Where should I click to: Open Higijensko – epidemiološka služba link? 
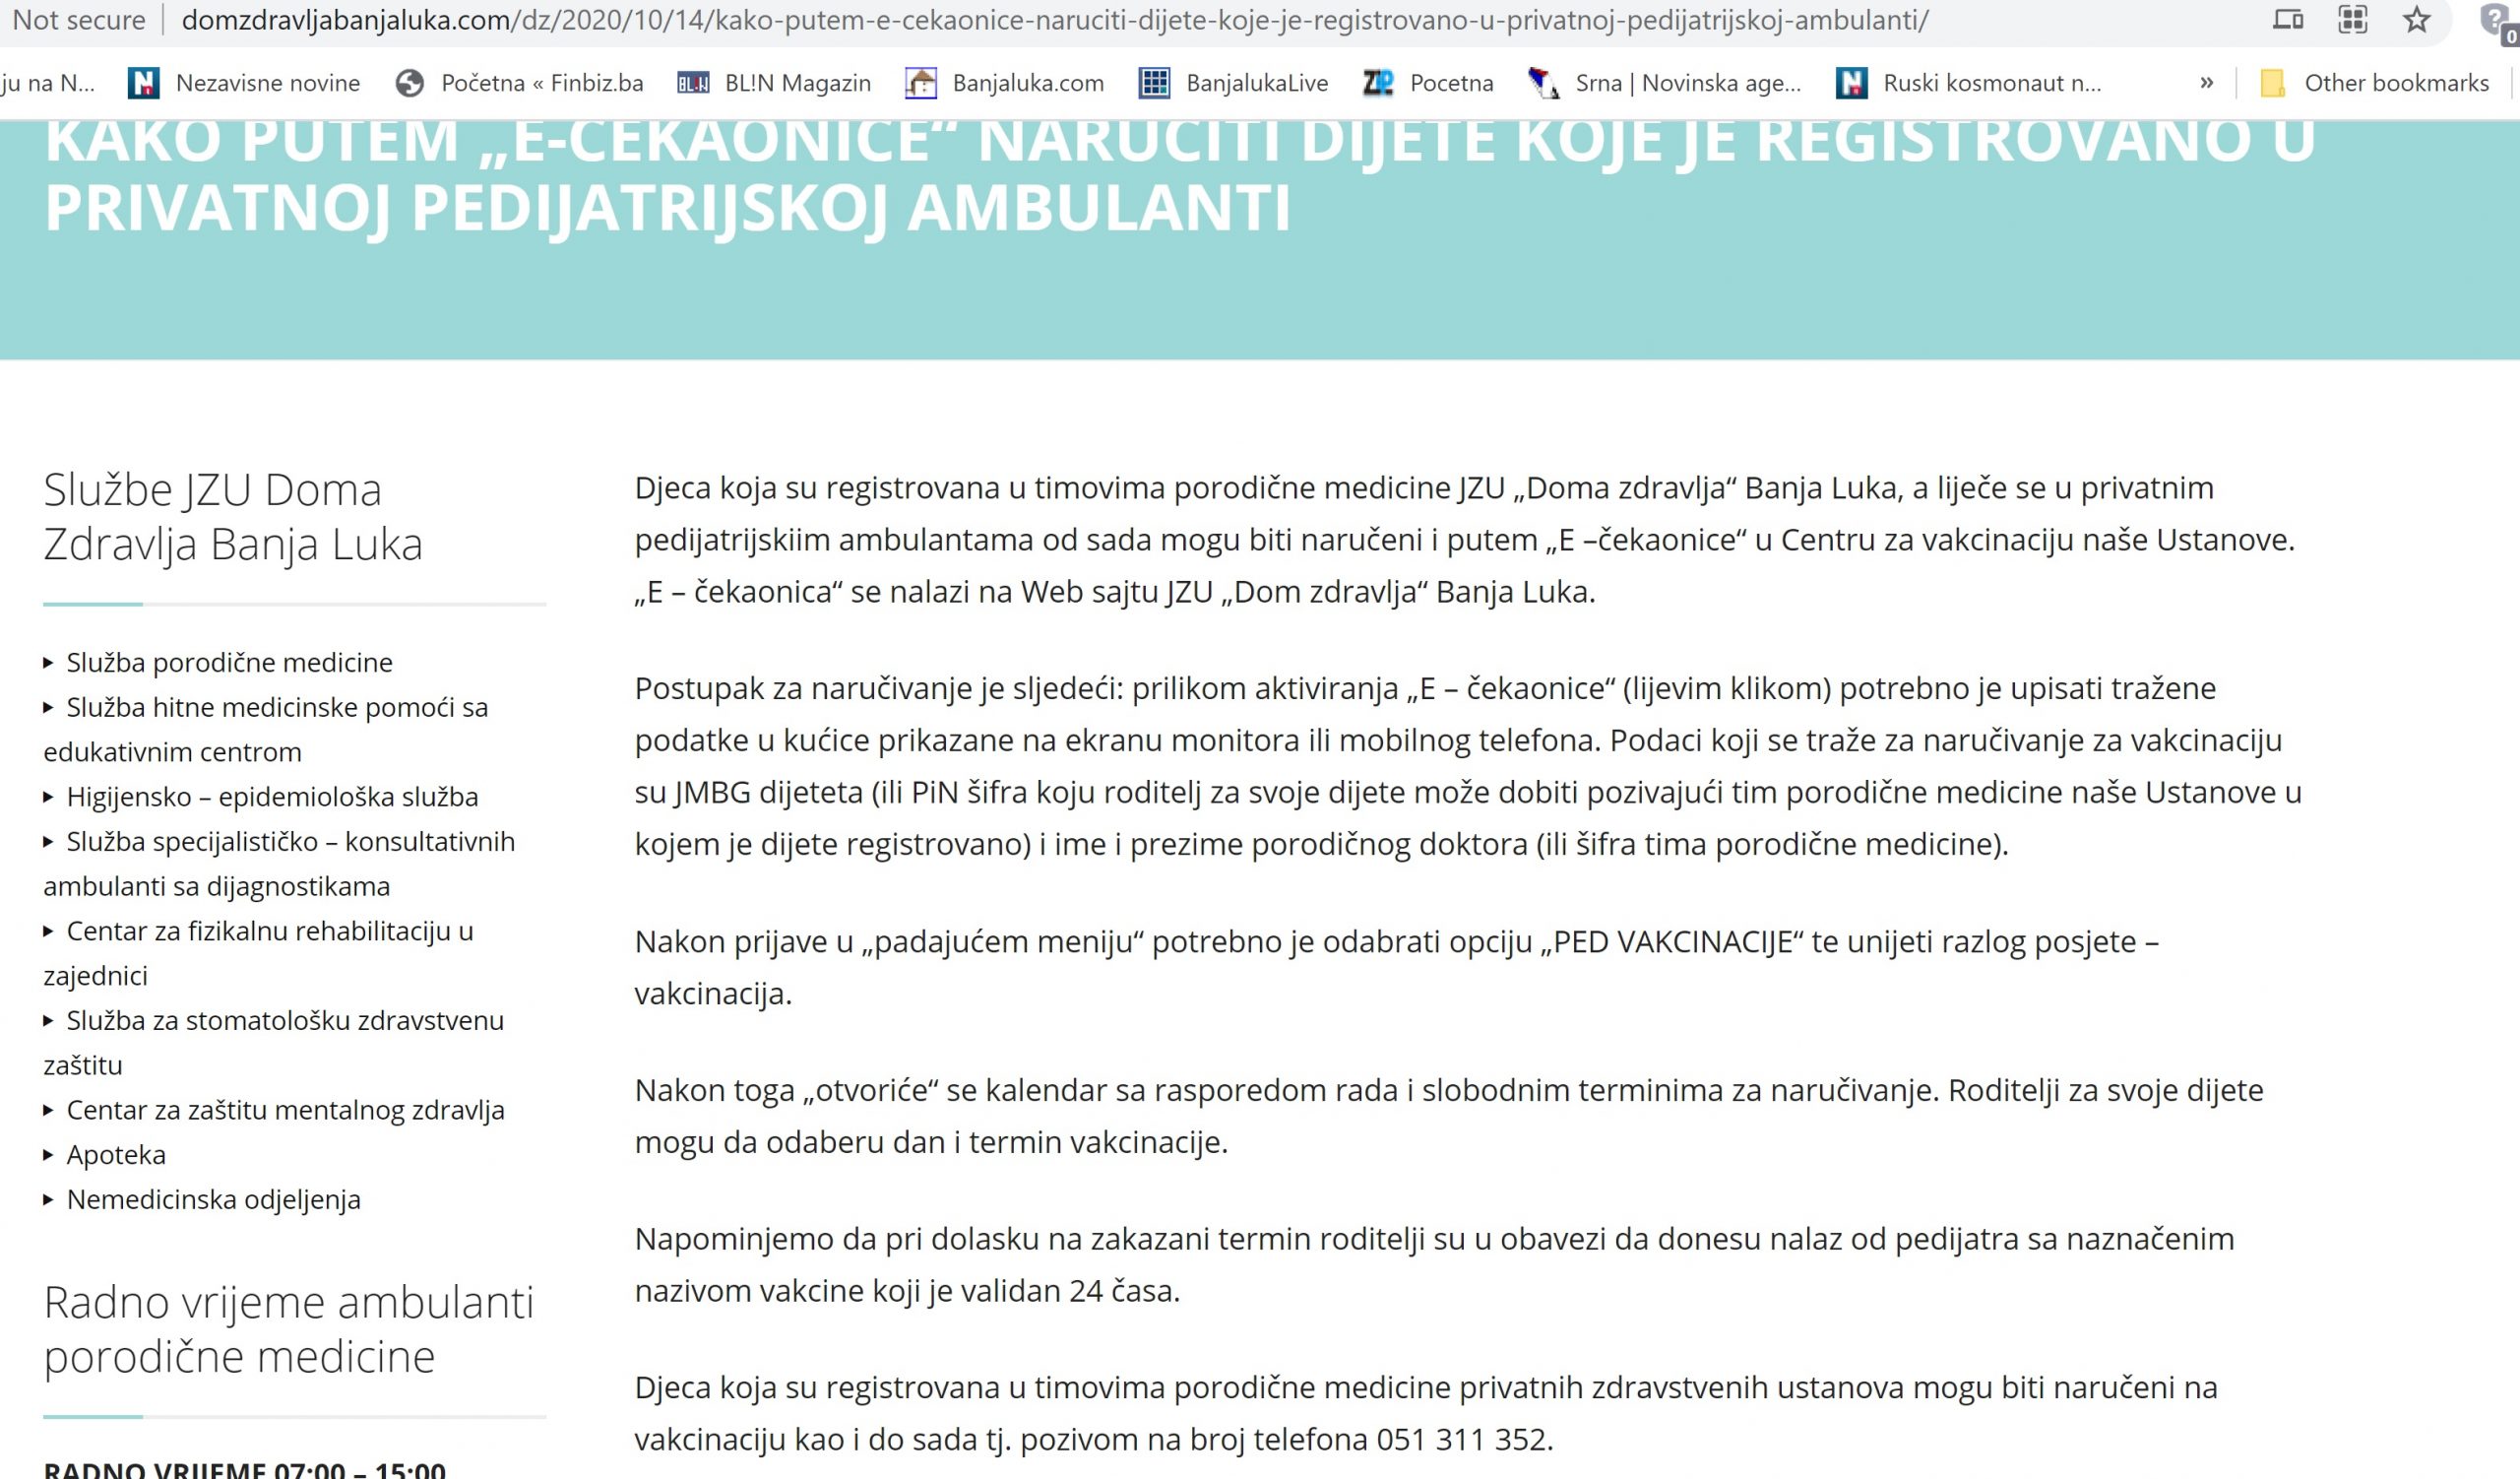pos(272,796)
